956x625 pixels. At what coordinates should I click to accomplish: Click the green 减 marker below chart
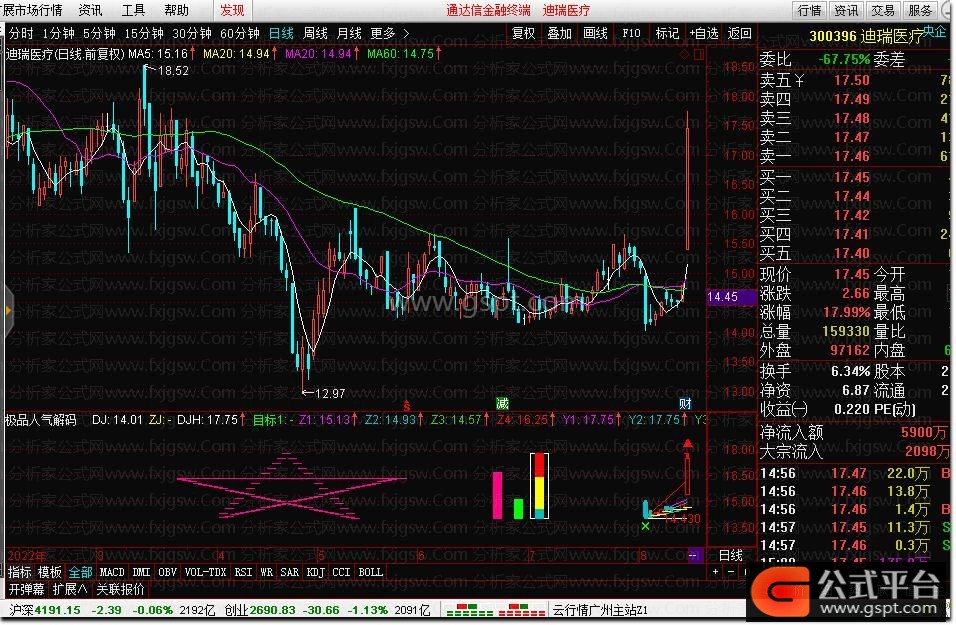(502, 403)
